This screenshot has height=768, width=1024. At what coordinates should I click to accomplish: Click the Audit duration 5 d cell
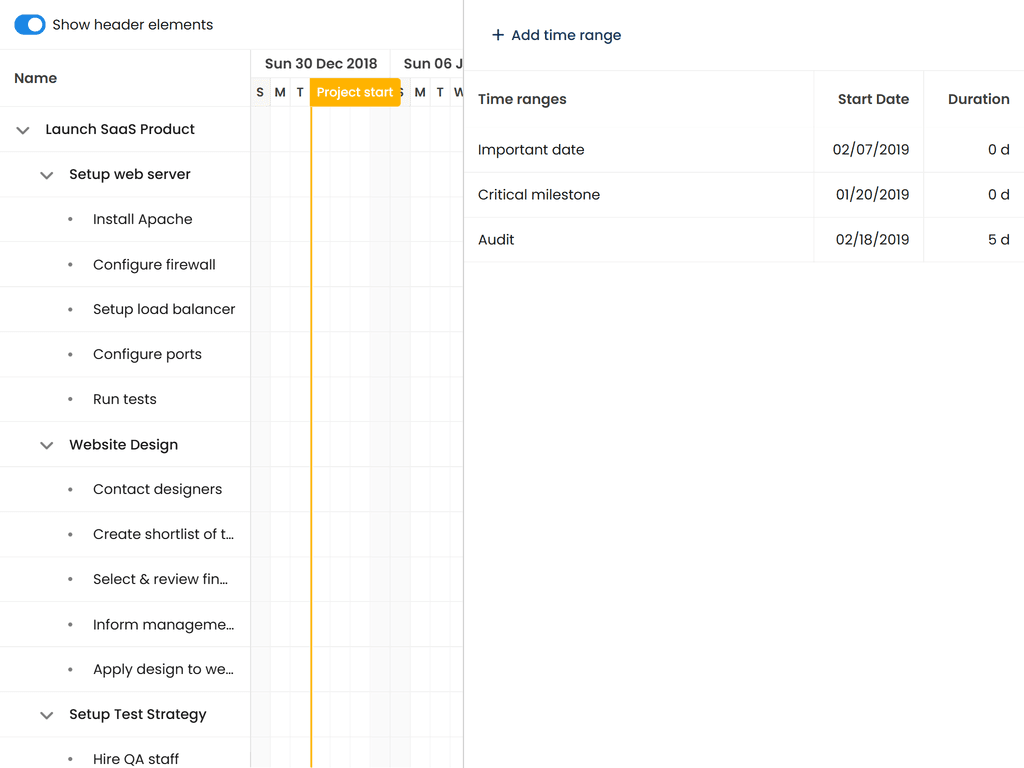coord(997,240)
